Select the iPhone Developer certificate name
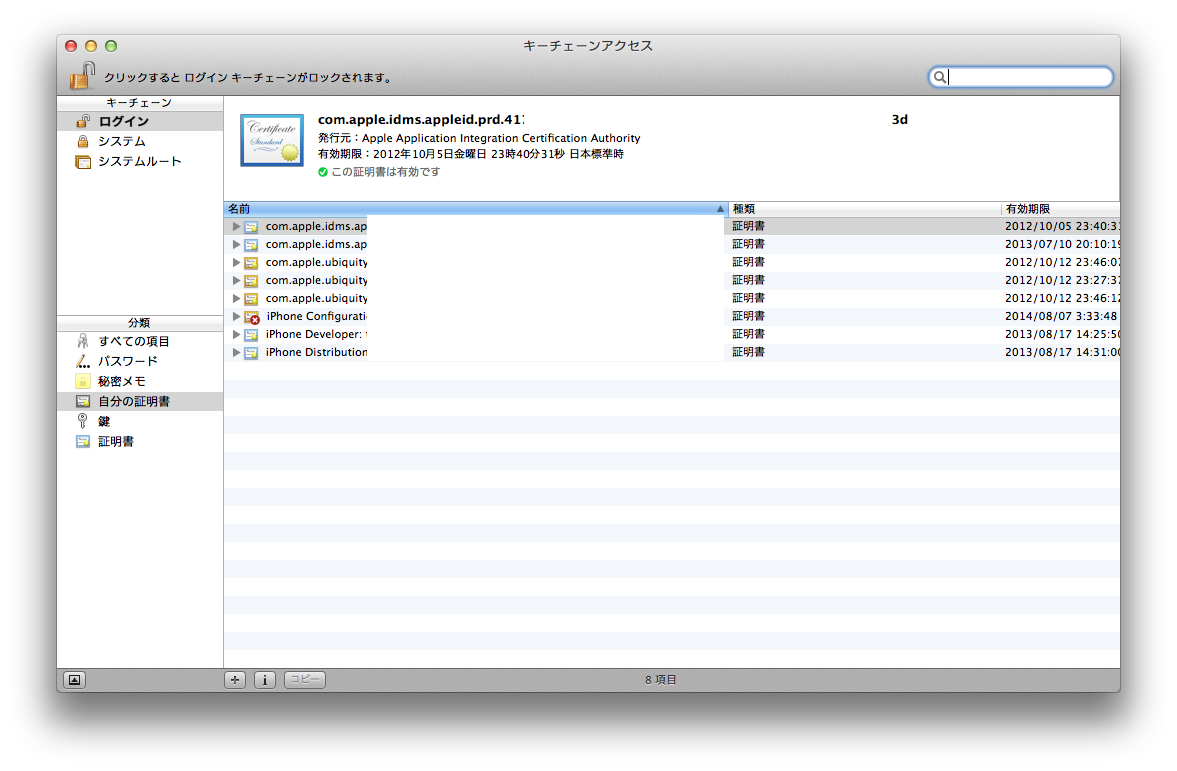Image resolution: width=1177 pixels, height=771 pixels. click(x=316, y=334)
